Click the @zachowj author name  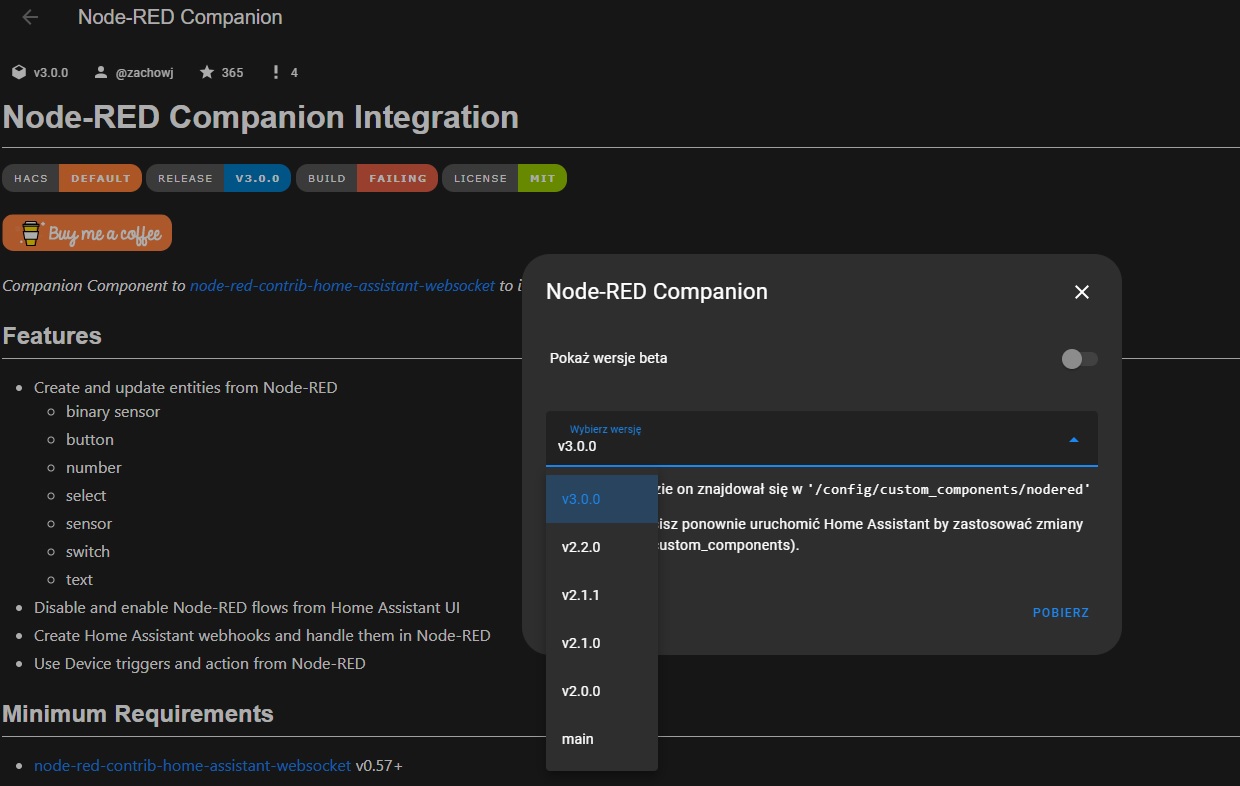pyautogui.click(x=145, y=72)
